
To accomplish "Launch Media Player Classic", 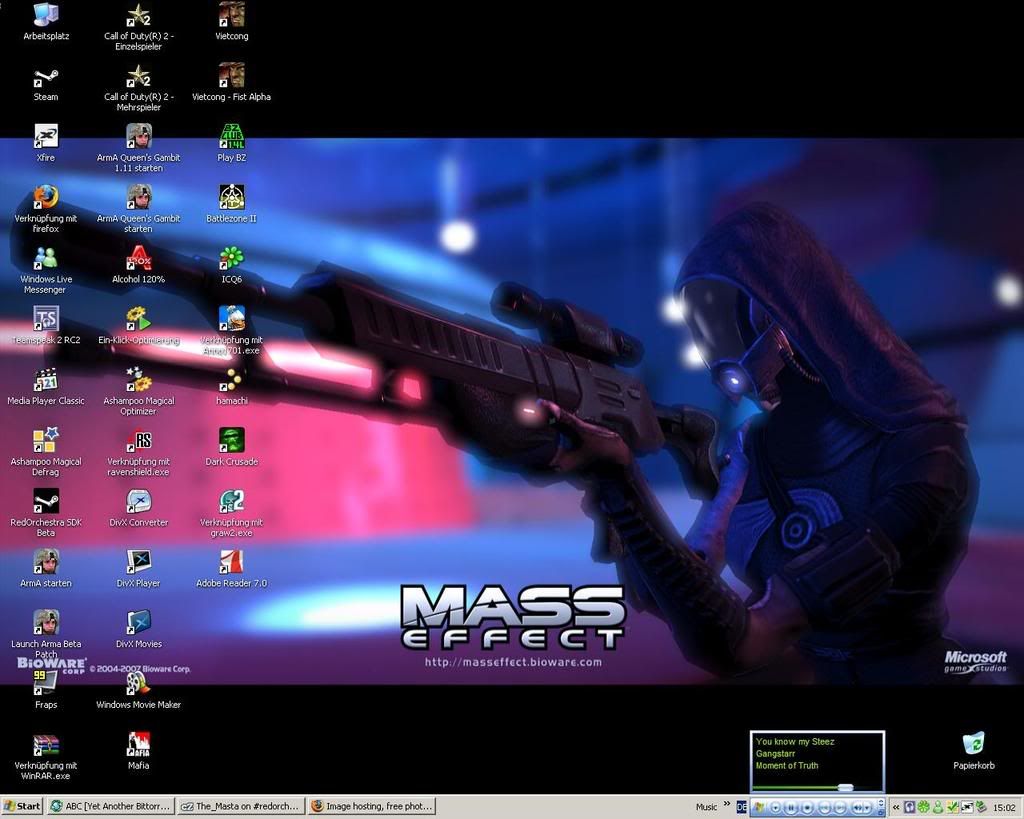I will (x=45, y=381).
